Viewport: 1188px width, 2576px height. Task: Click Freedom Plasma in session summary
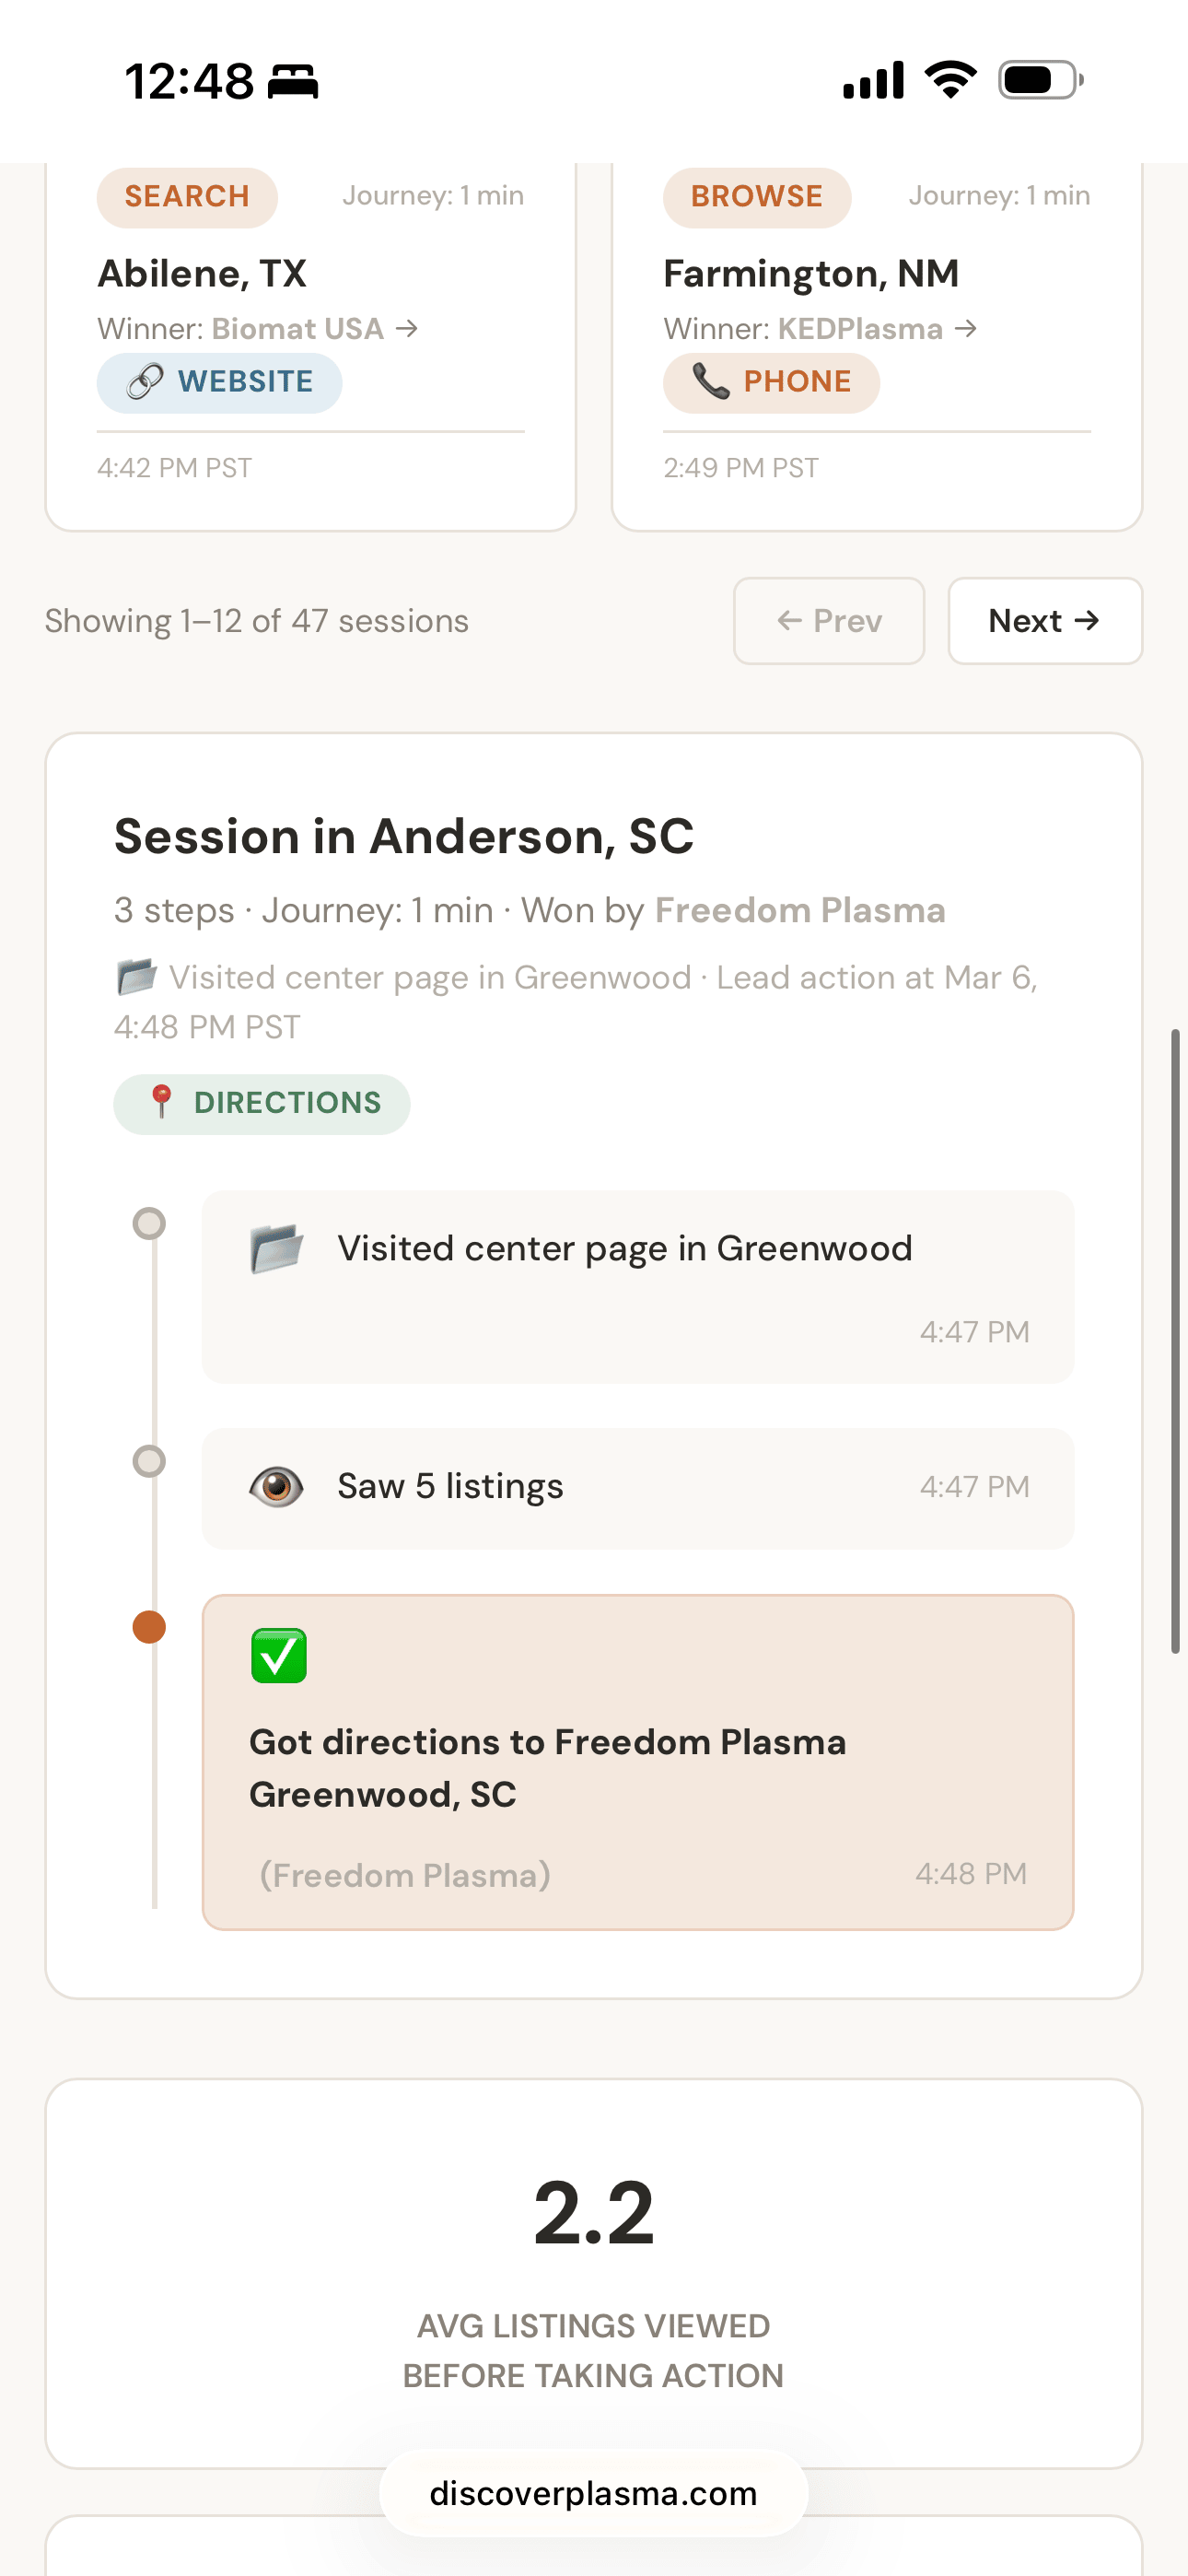799,910
